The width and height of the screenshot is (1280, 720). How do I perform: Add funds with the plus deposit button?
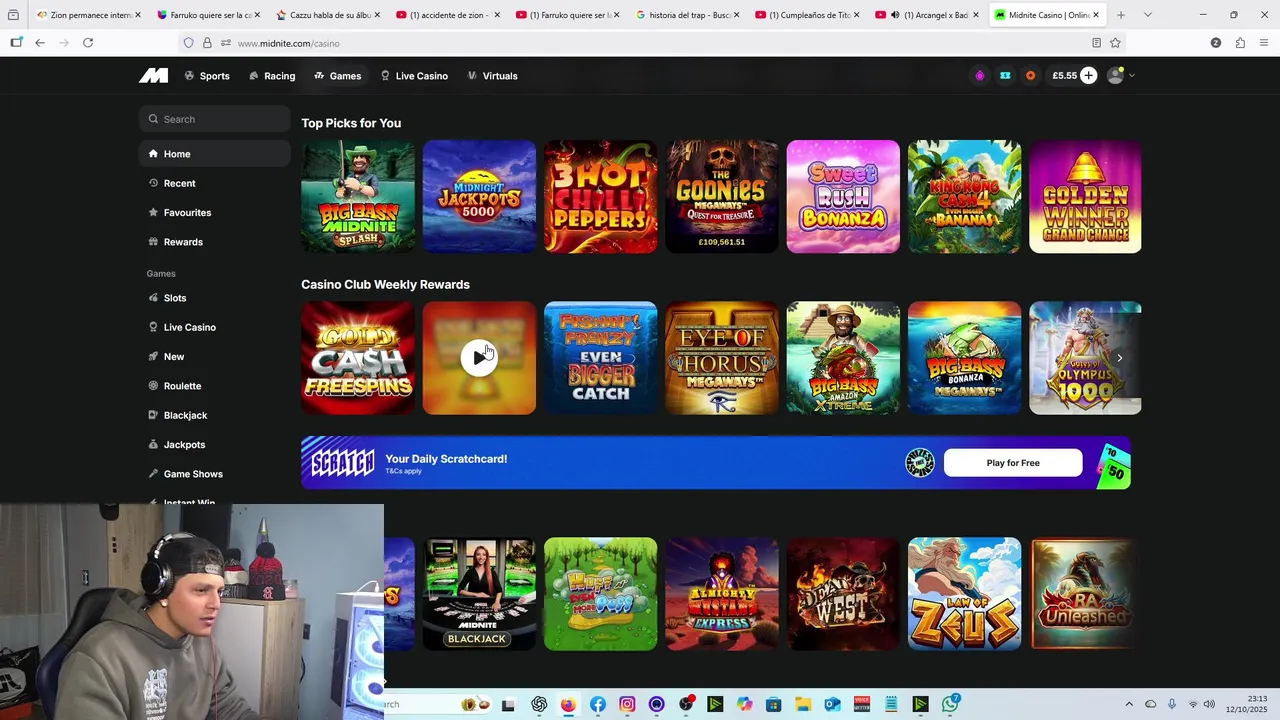point(1088,75)
